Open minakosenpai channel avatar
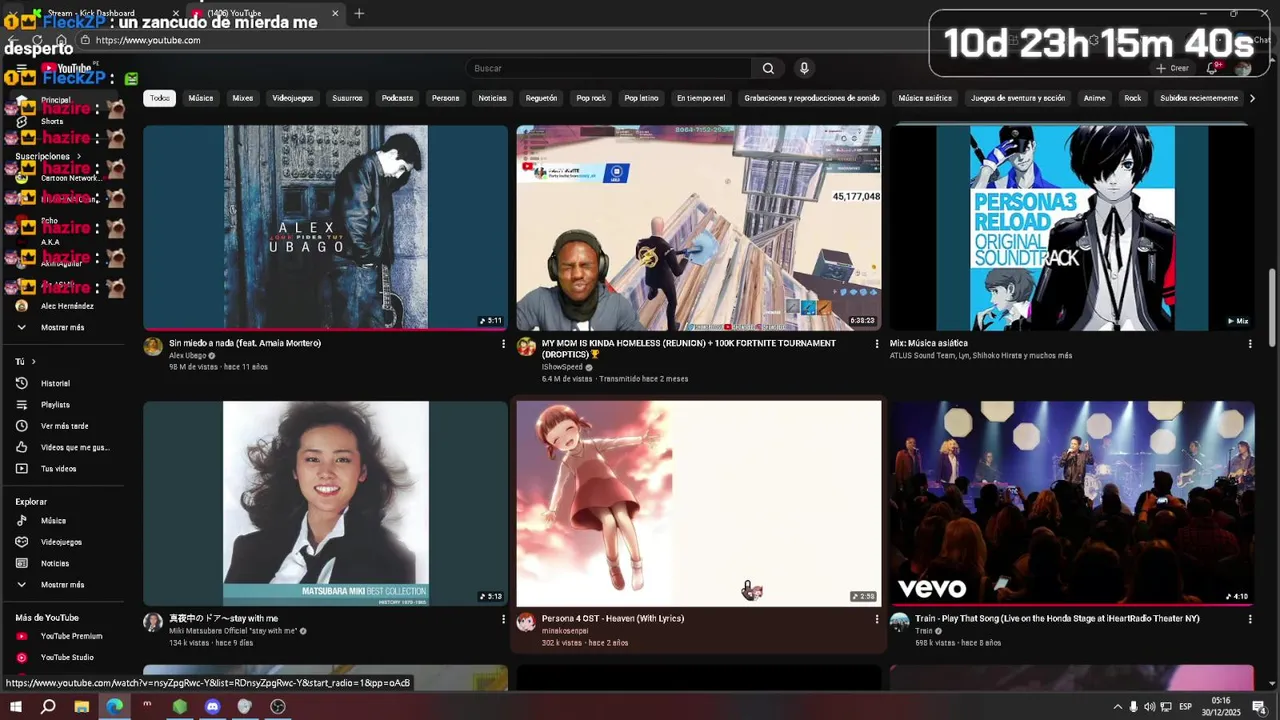 (x=526, y=622)
